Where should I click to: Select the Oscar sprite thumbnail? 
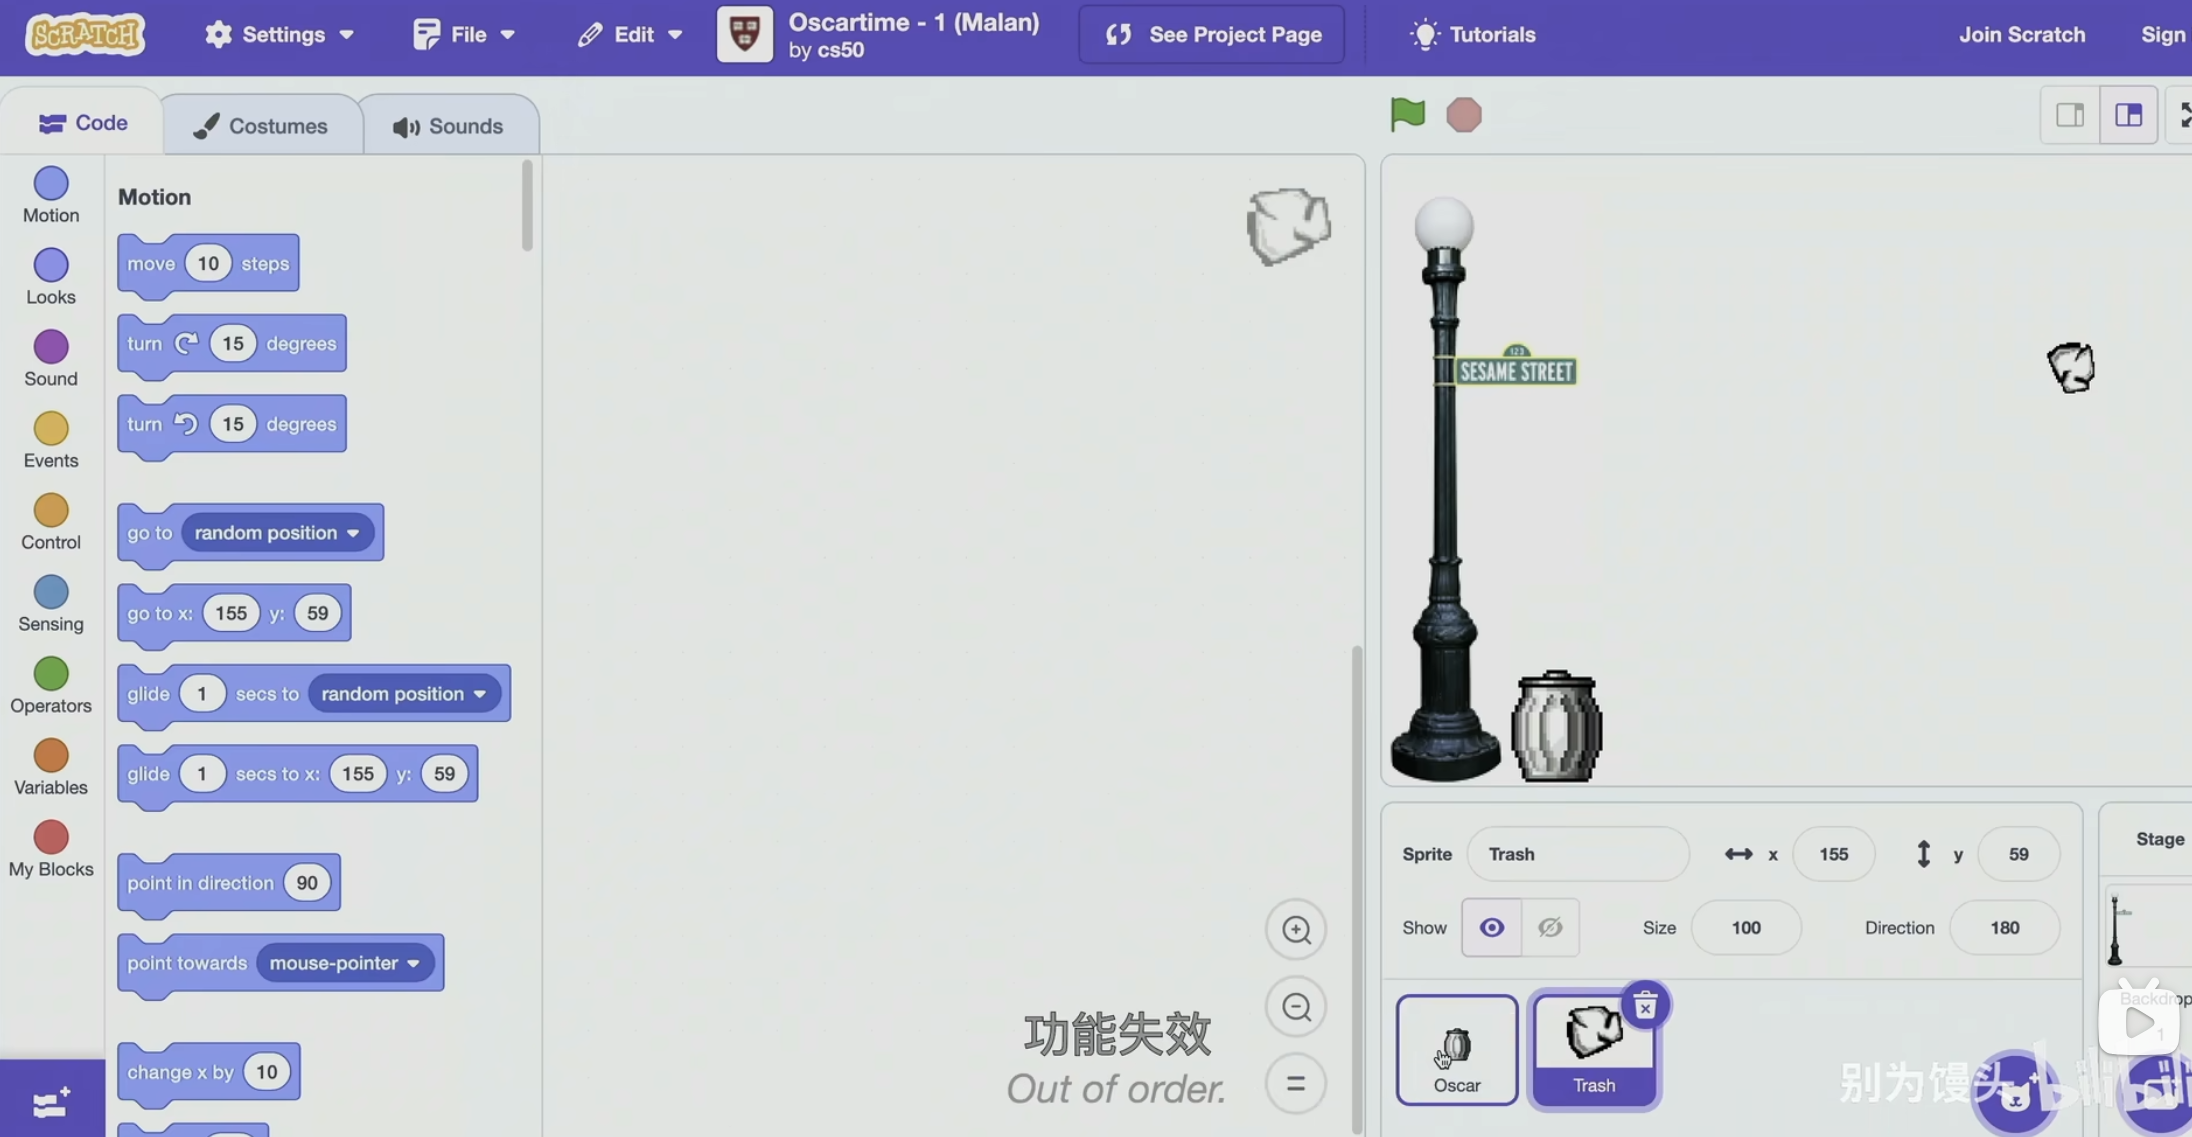point(1456,1050)
